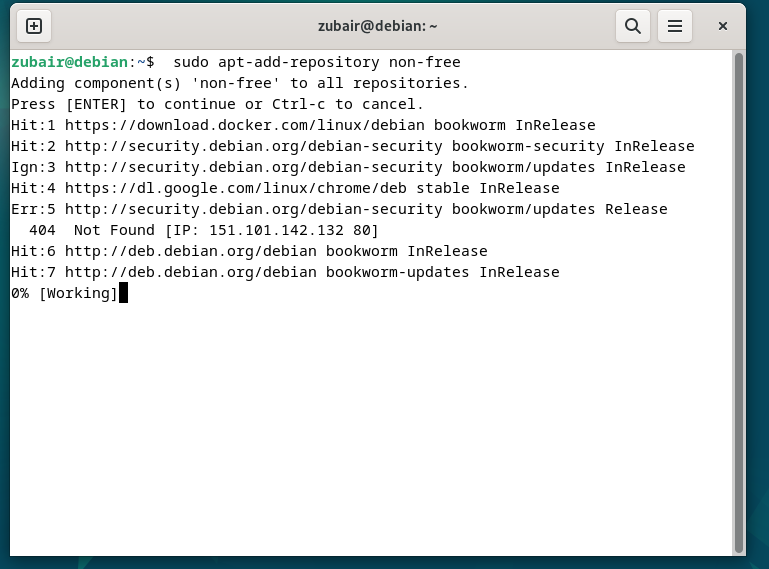This screenshot has width=769, height=569.
Task: Open a new terminal tab
Action: [x=34, y=26]
